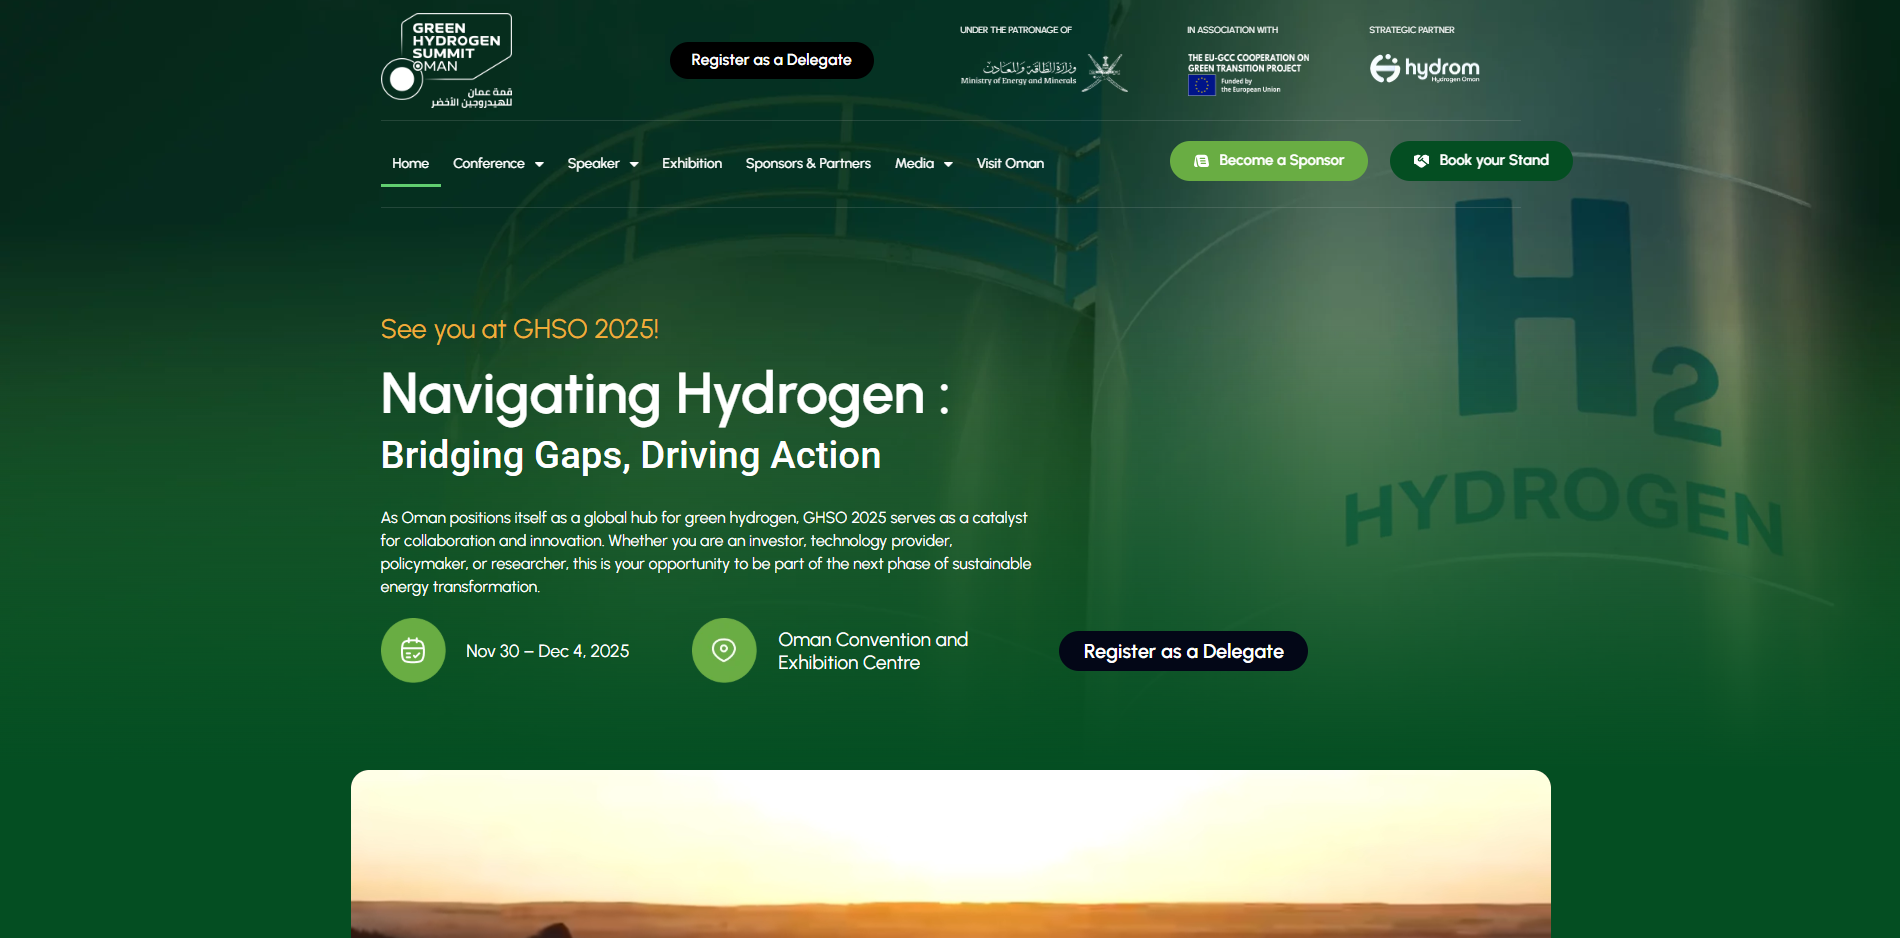Image resolution: width=1900 pixels, height=938 pixels.
Task: Open the Visit Oman link
Action: pyautogui.click(x=1010, y=163)
